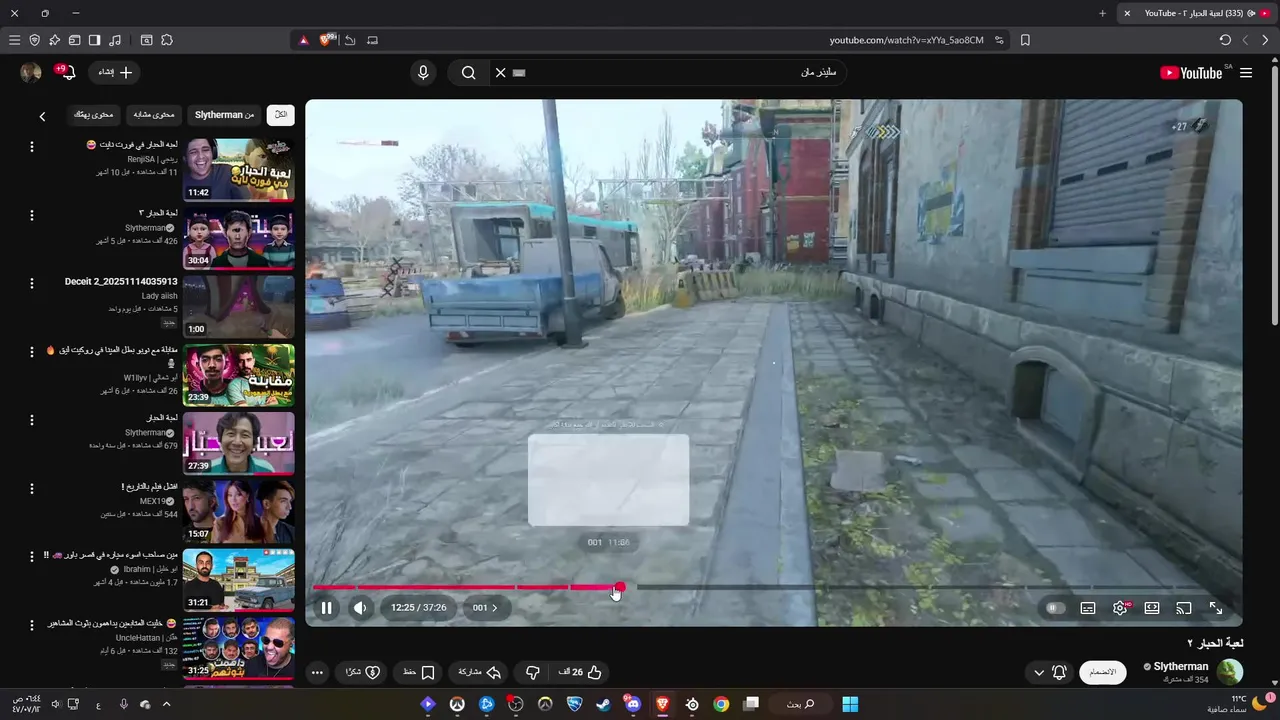1280x720 pixels.
Task: Clear the search query with X
Action: [501, 73]
